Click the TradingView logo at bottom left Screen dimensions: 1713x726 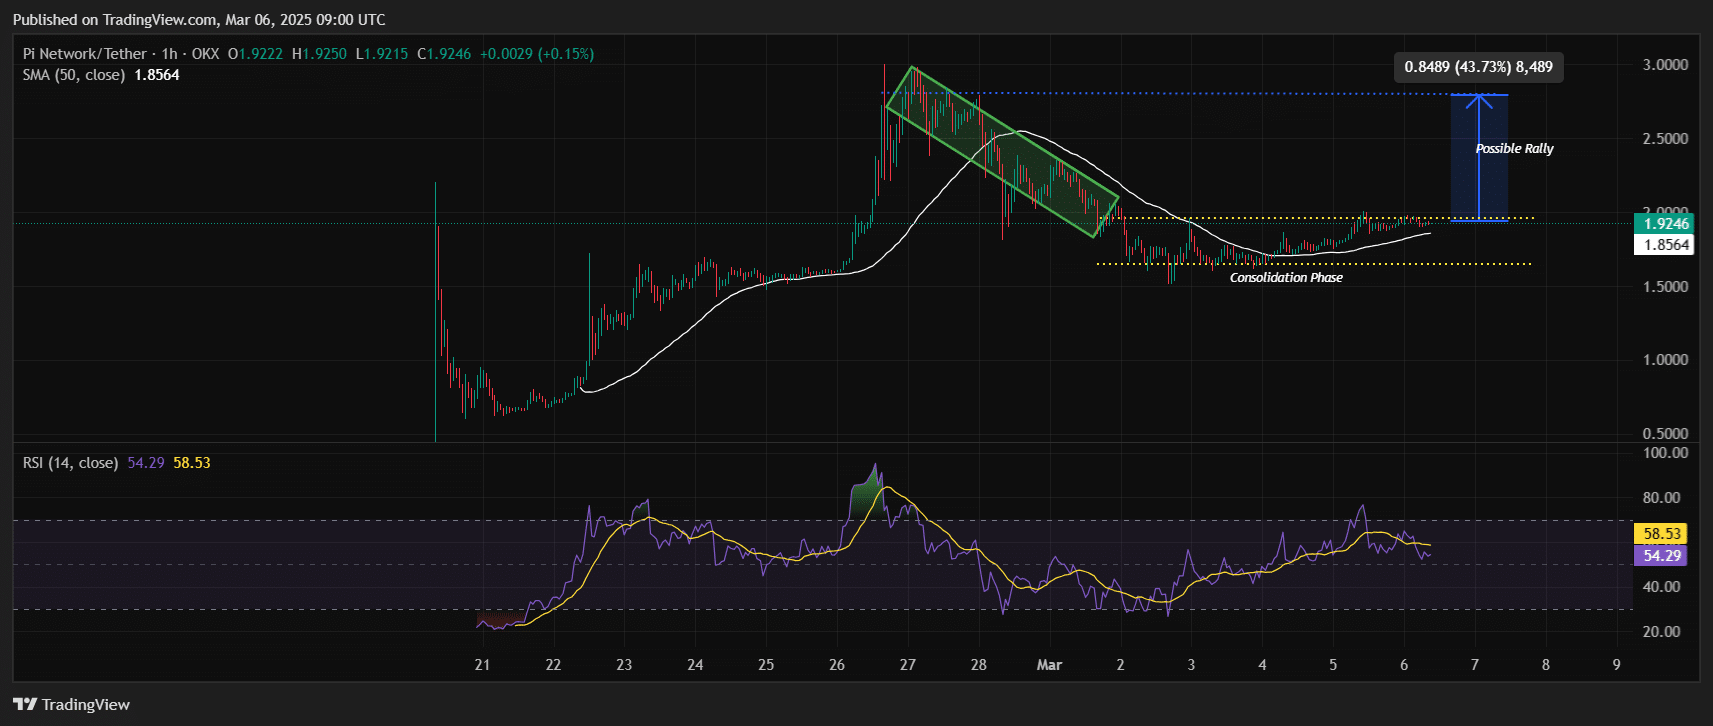point(72,705)
